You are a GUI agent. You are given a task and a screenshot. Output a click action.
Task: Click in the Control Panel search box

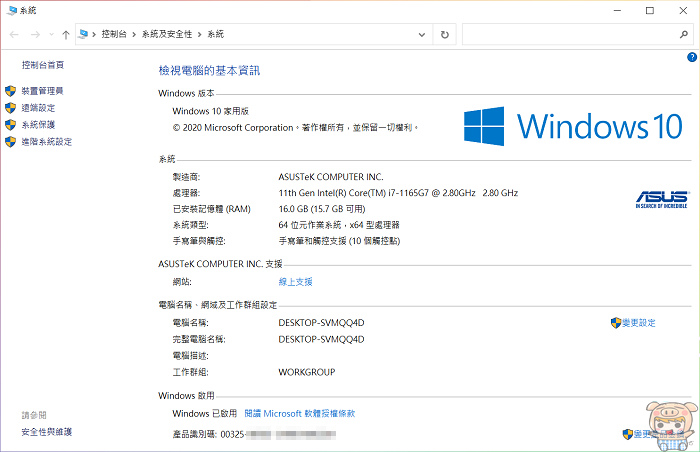pyautogui.click(x=565, y=34)
